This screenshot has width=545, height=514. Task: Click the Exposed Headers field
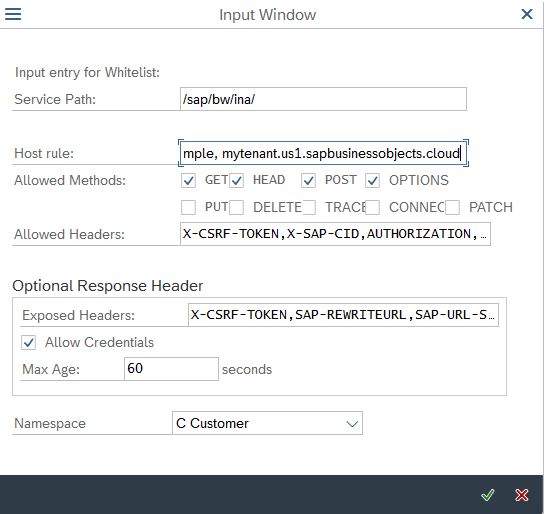343,315
